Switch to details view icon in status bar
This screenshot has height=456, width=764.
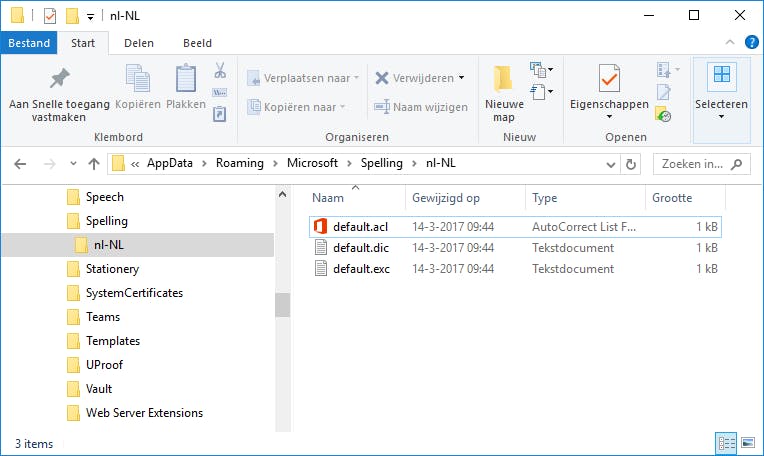[724, 443]
